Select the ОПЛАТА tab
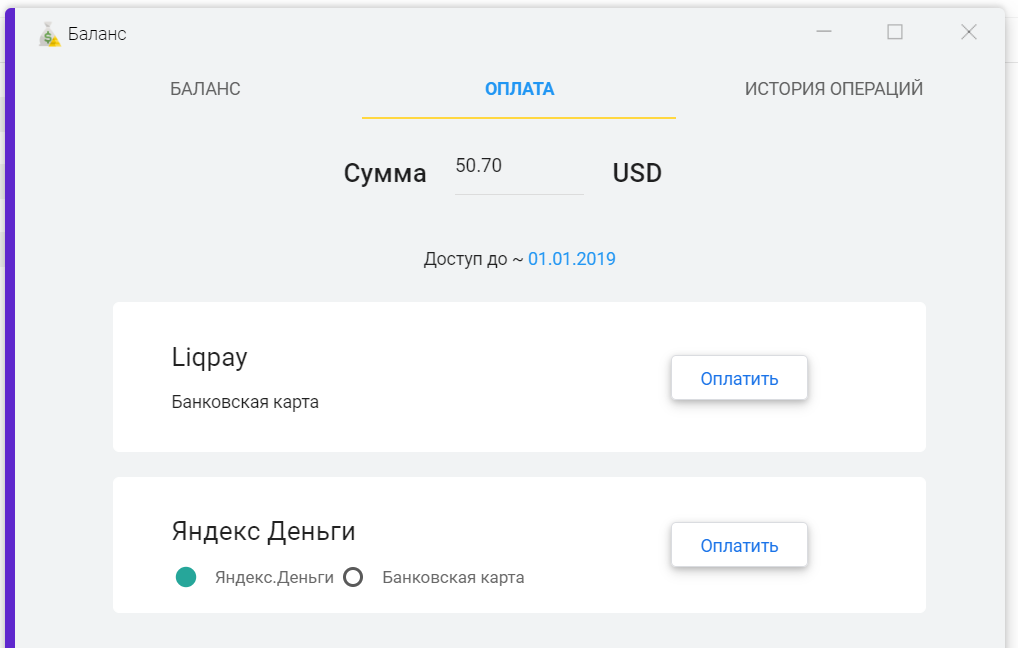Viewport: 1018px width, 648px height. pyautogui.click(x=519, y=89)
